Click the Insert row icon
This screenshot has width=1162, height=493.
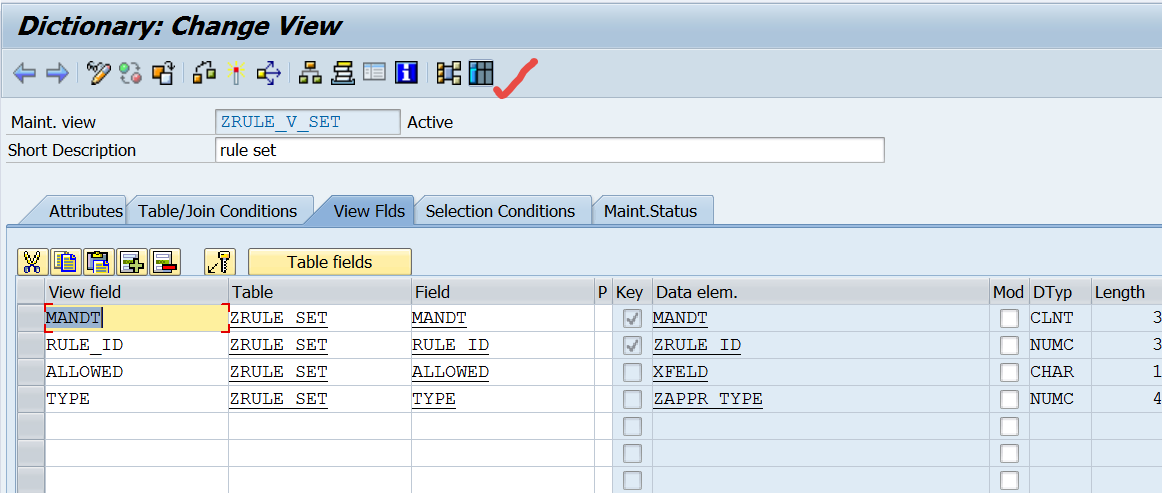[x=132, y=262]
